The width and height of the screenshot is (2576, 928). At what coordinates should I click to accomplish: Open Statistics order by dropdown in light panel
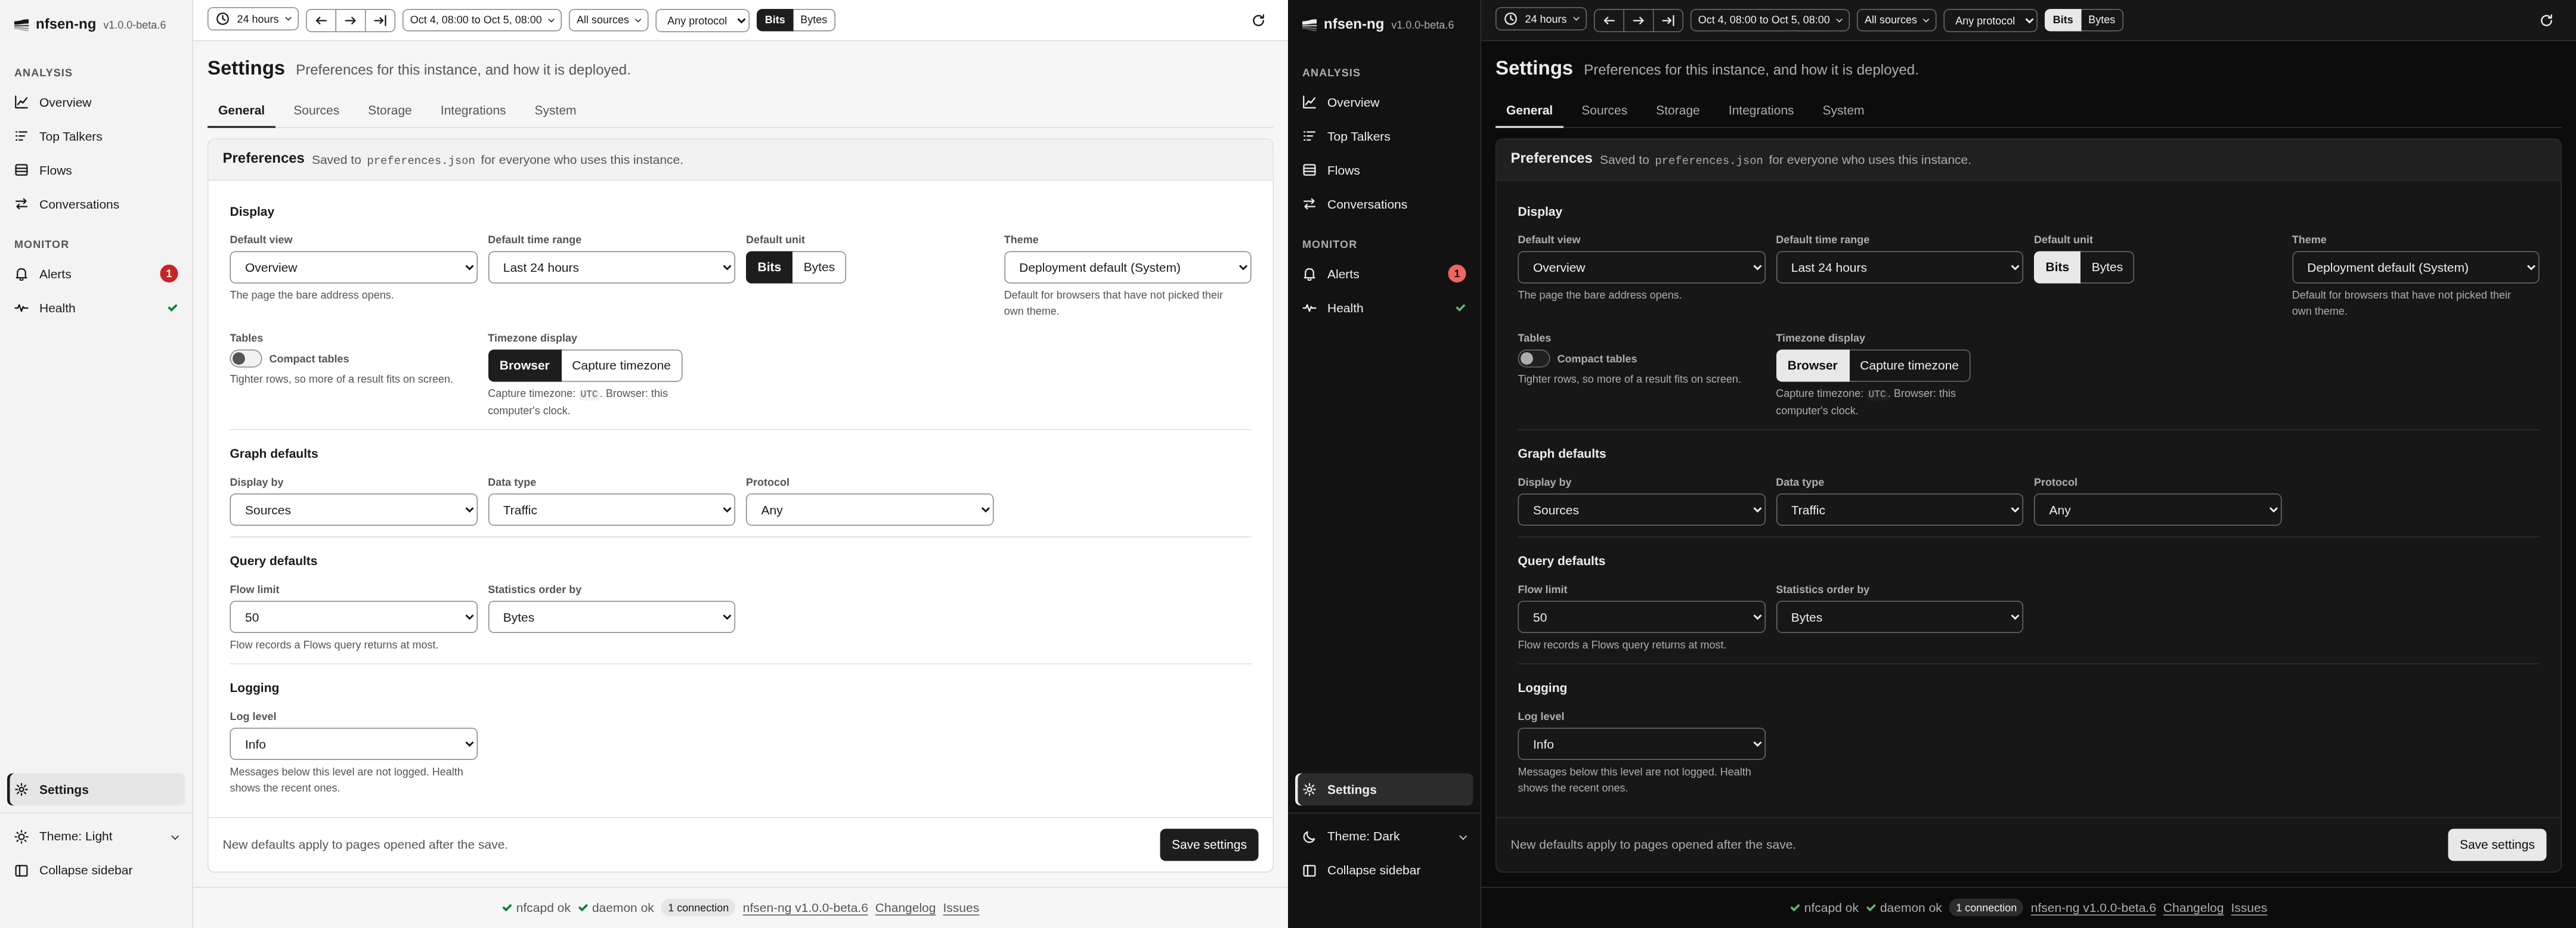click(x=611, y=617)
